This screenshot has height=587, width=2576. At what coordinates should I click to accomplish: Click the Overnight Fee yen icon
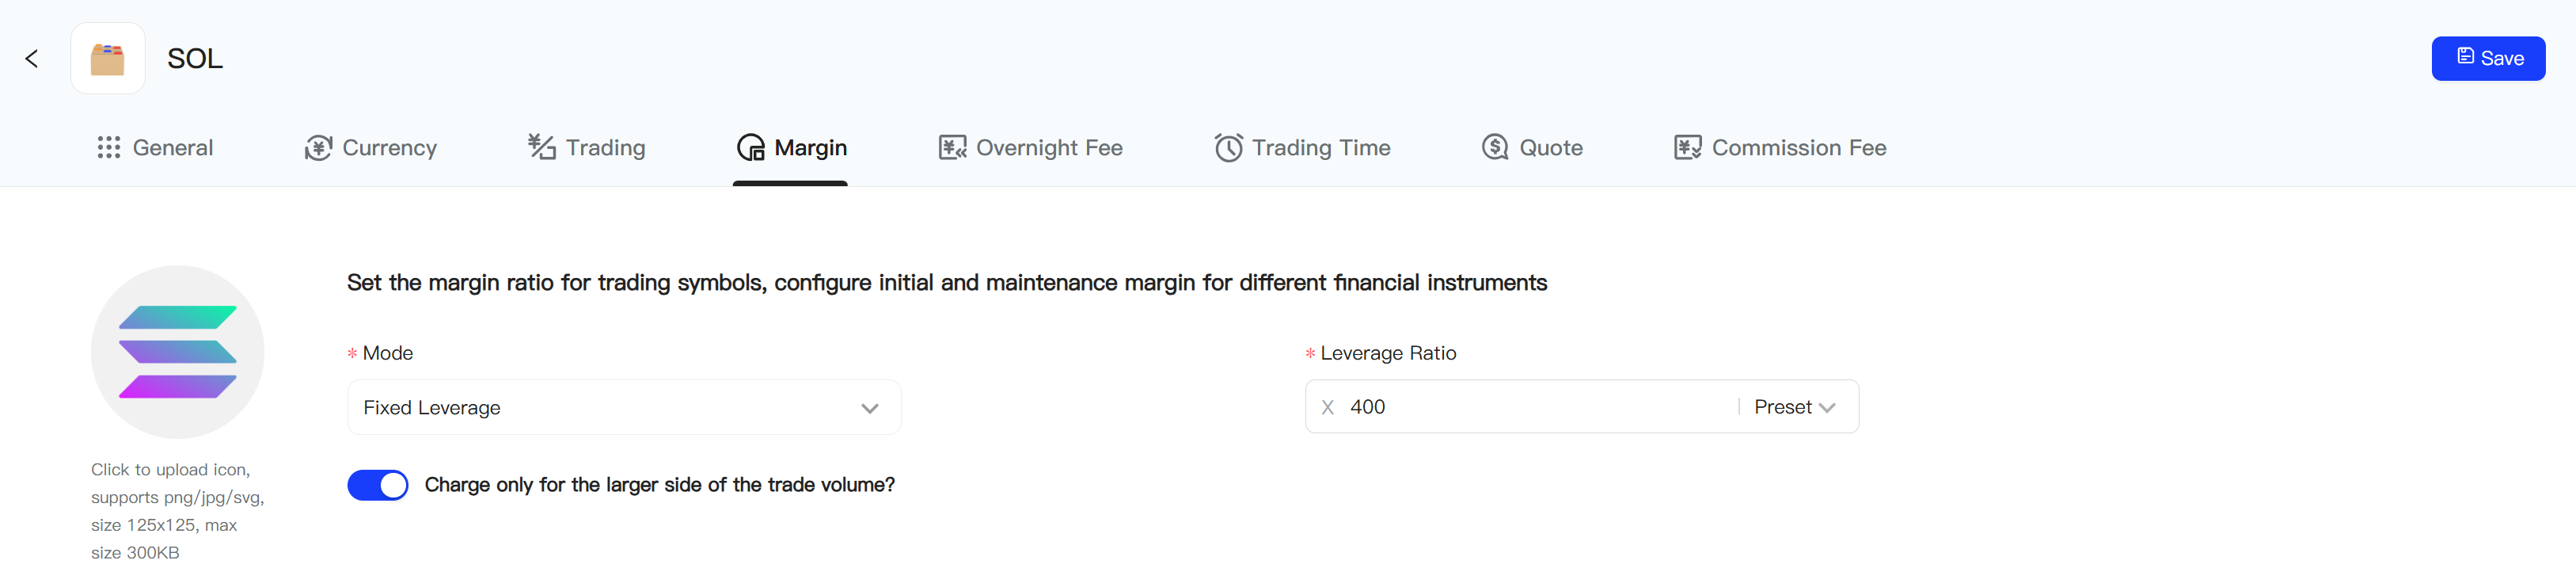click(x=952, y=148)
